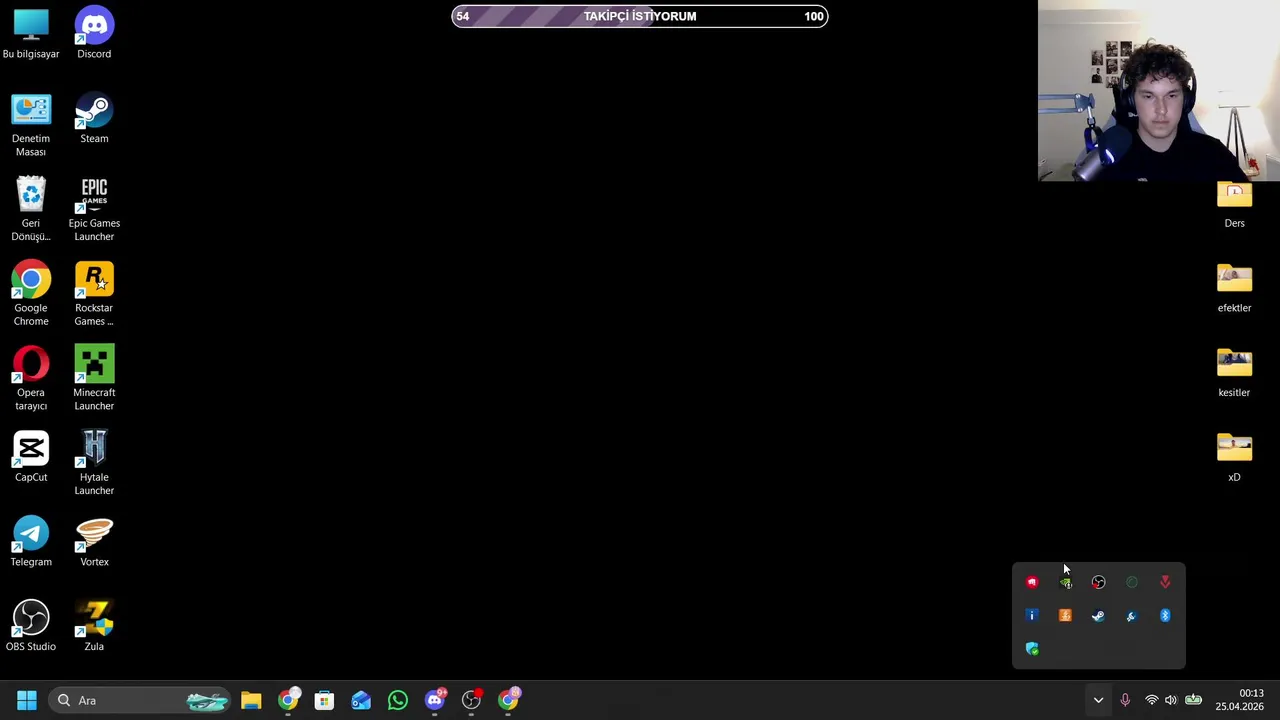1280x720 pixels.
Task: Open the Outlook mail taskbar icon
Action: tap(361, 700)
